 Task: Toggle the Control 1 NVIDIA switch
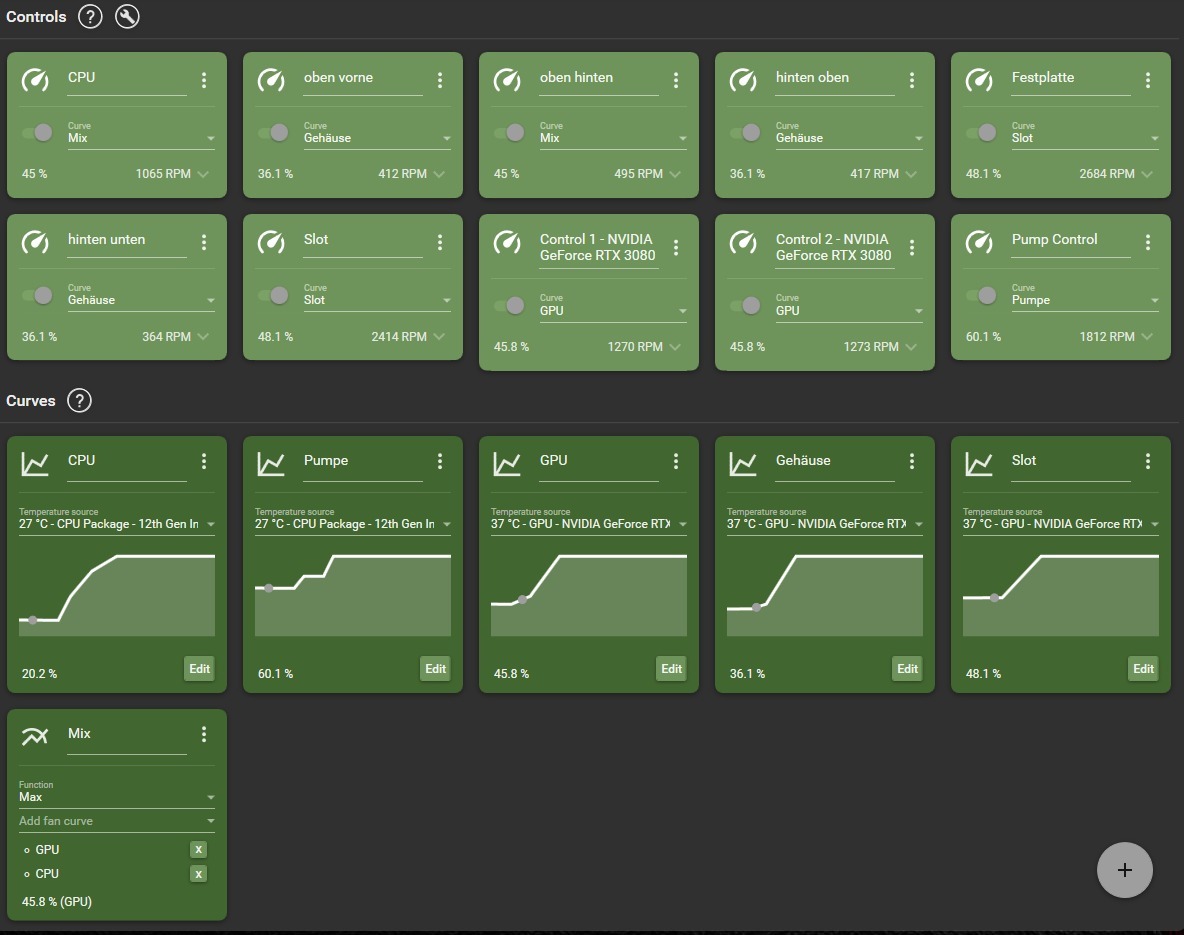click(x=509, y=305)
